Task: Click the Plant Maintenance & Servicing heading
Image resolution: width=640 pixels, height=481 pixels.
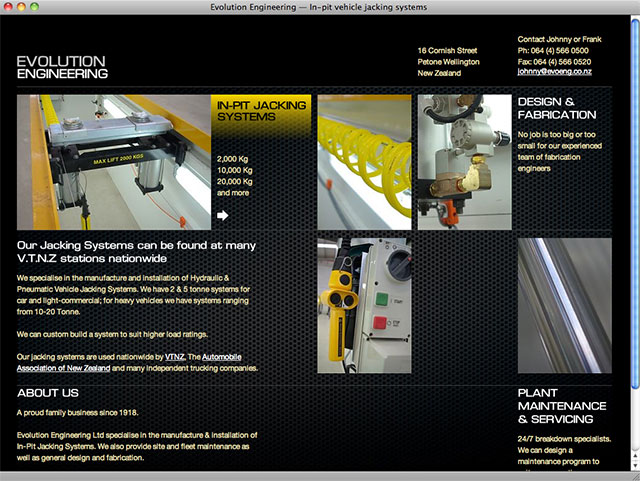Action: click(x=562, y=406)
